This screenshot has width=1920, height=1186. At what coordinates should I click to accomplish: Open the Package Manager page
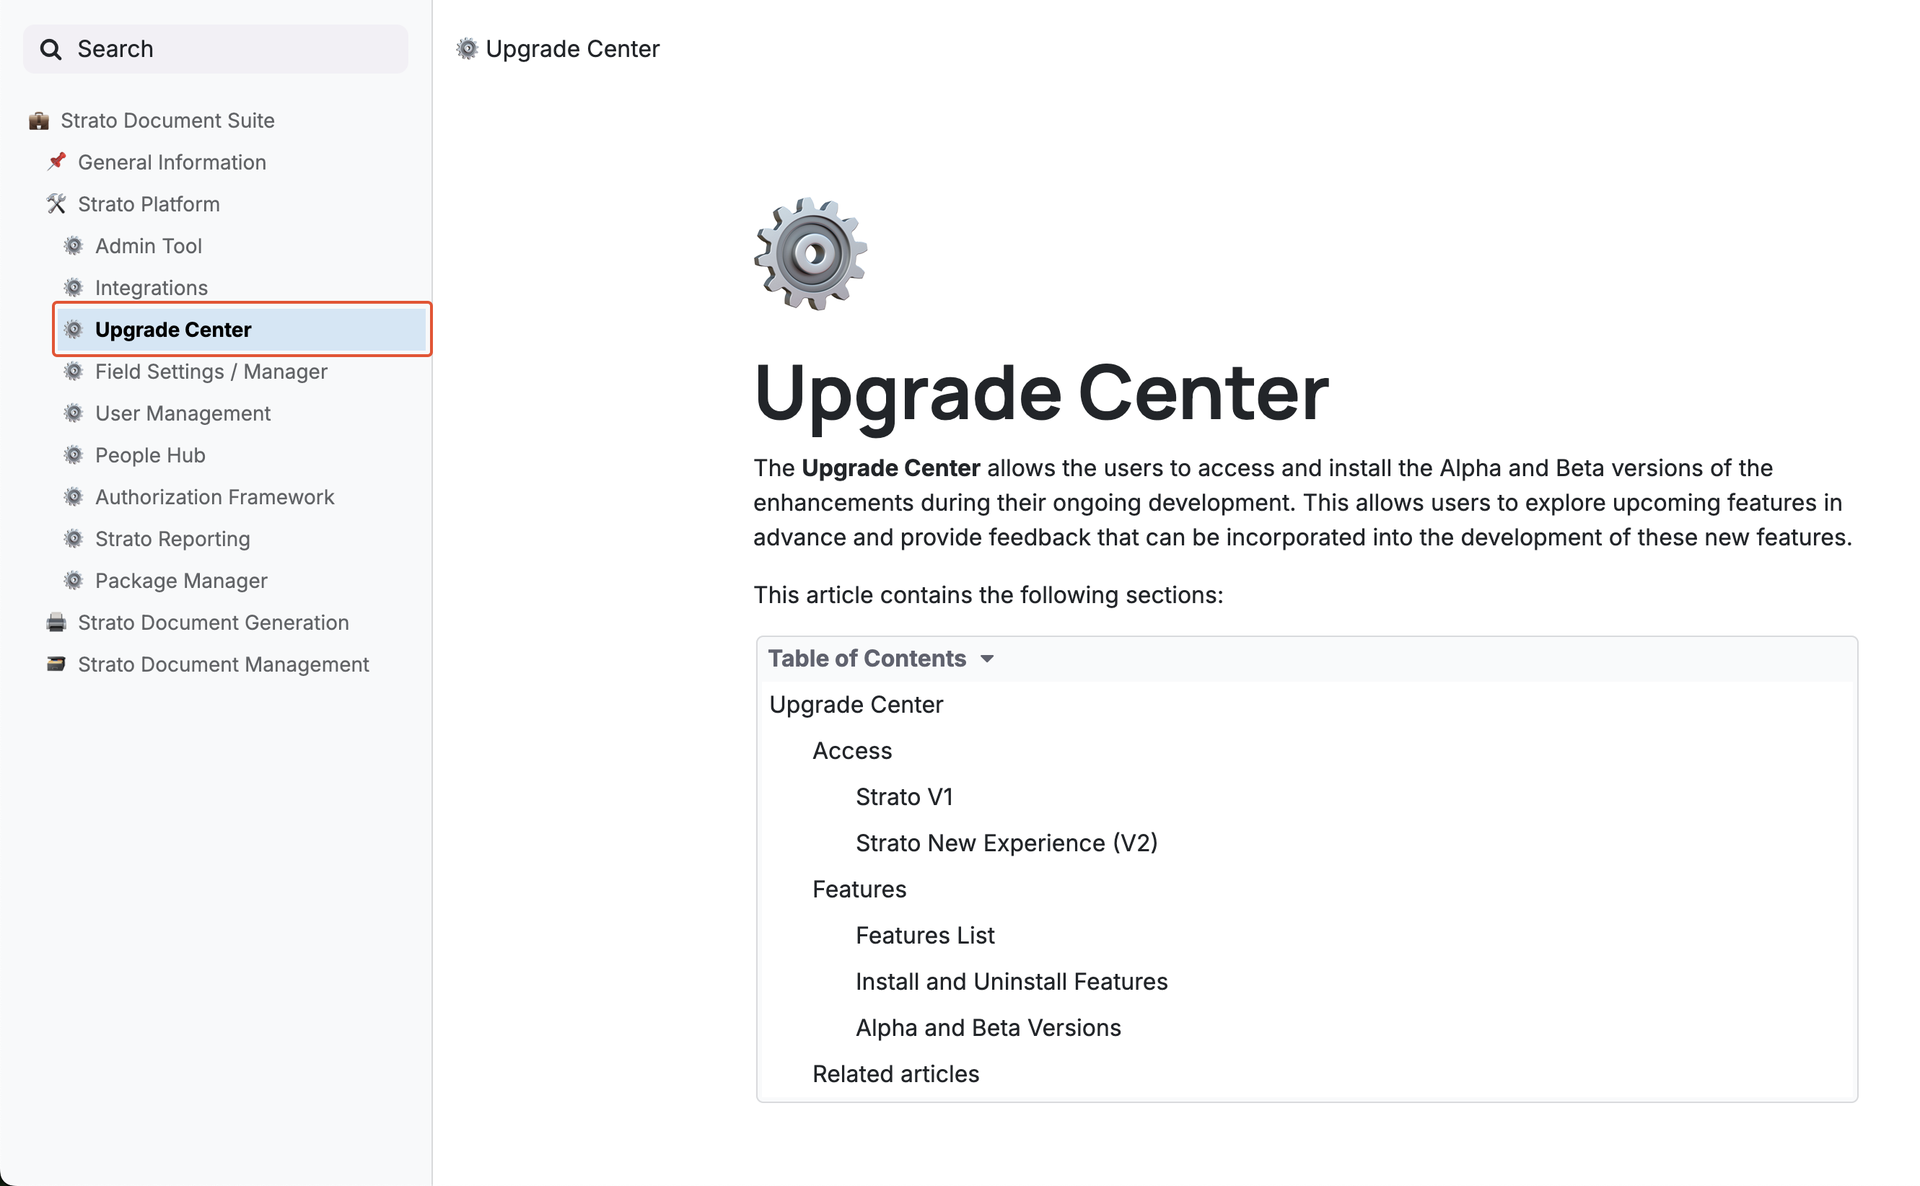pyautogui.click(x=181, y=581)
